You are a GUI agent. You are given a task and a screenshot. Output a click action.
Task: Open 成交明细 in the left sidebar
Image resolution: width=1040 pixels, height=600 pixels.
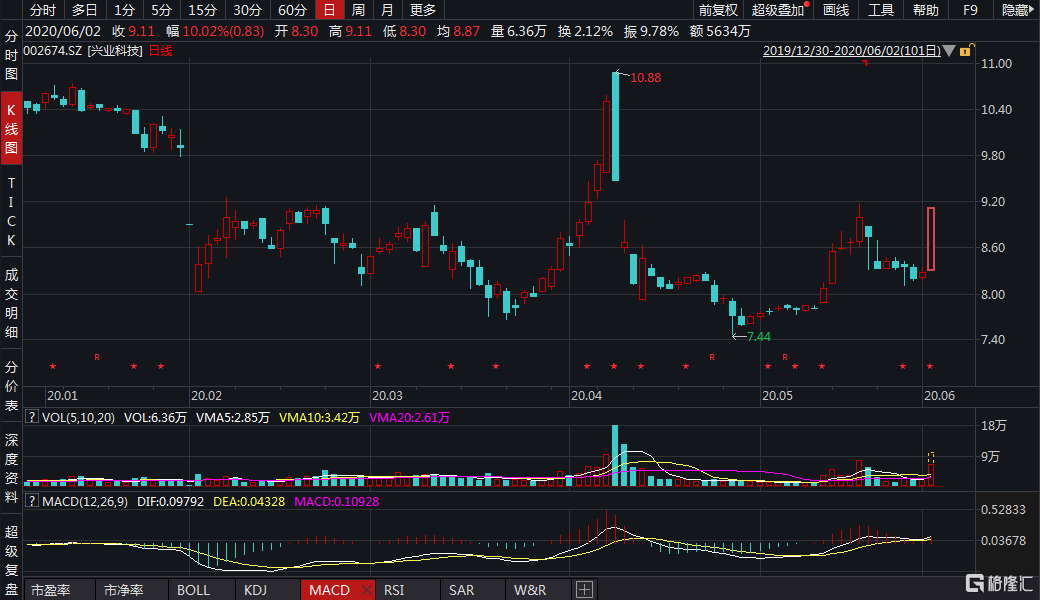click(11, 303)
